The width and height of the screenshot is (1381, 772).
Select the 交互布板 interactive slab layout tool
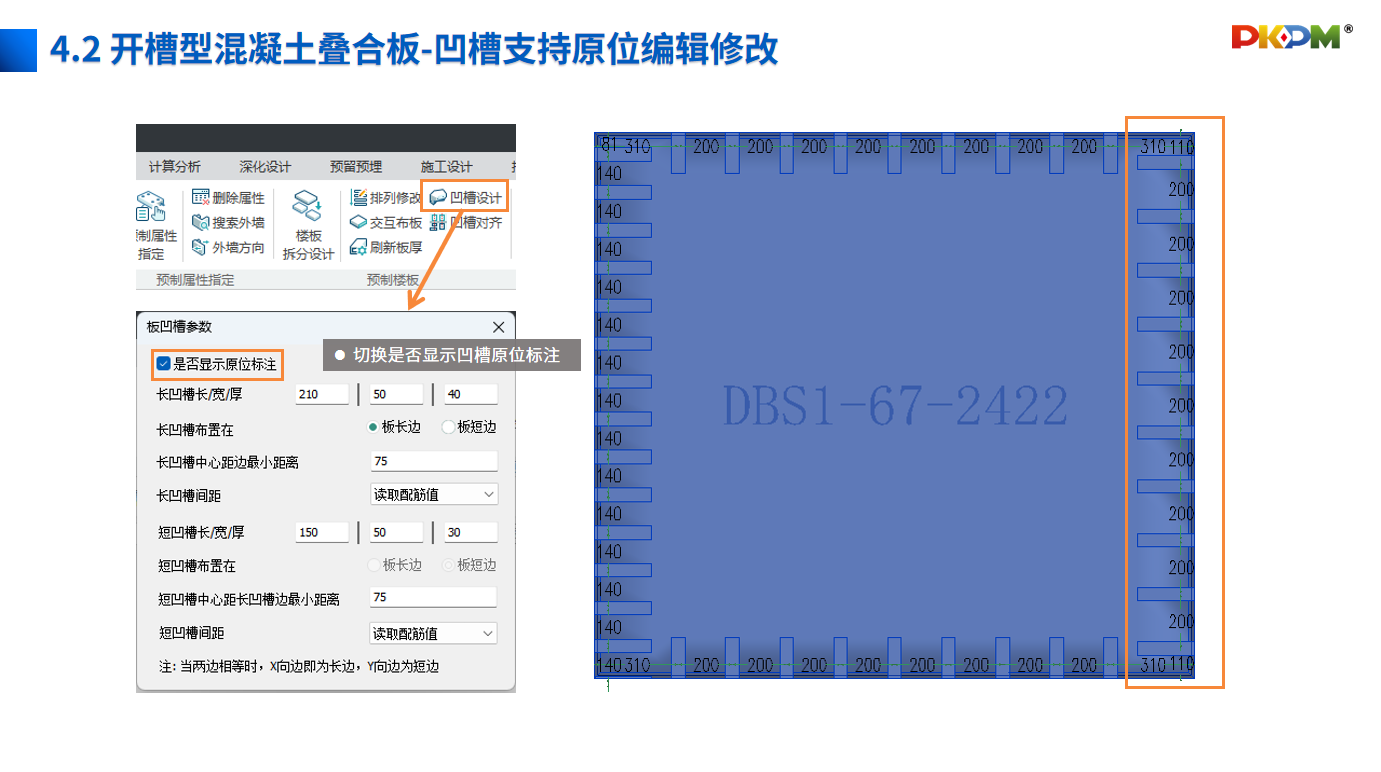coord(387,222)
